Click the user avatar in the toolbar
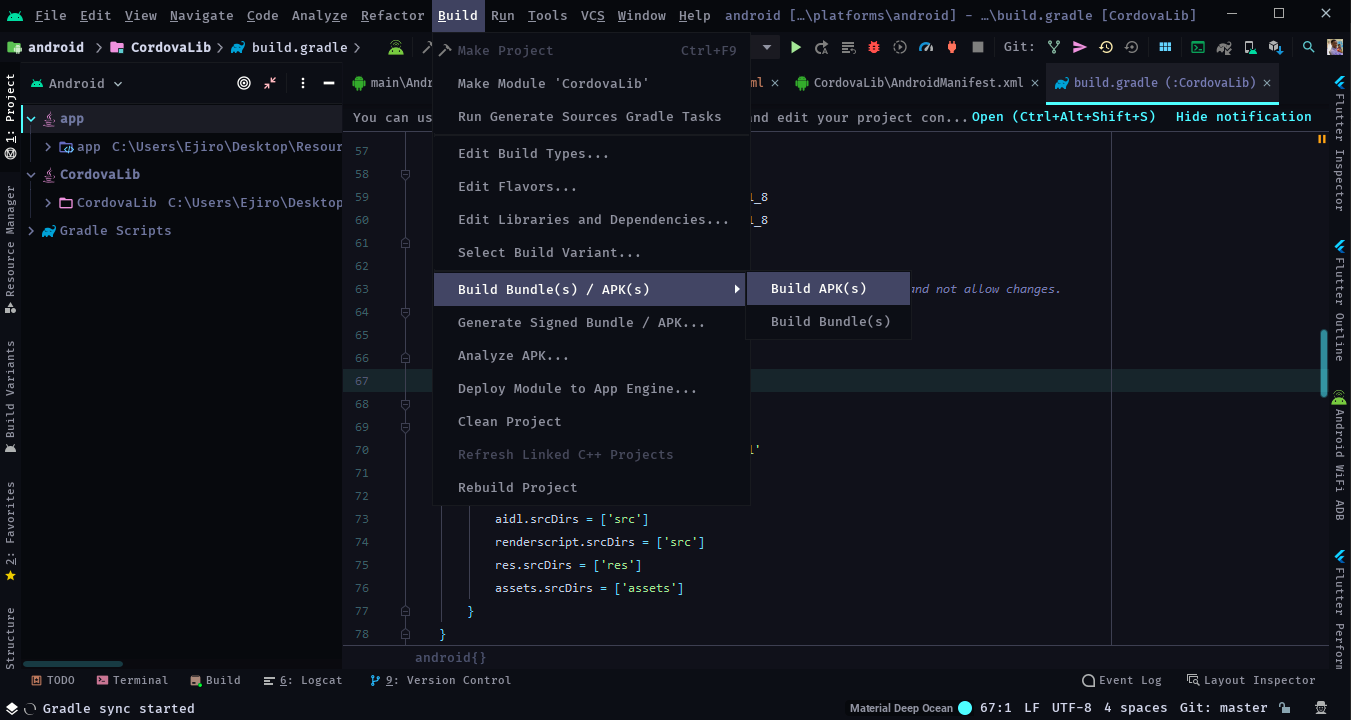 1335,47
